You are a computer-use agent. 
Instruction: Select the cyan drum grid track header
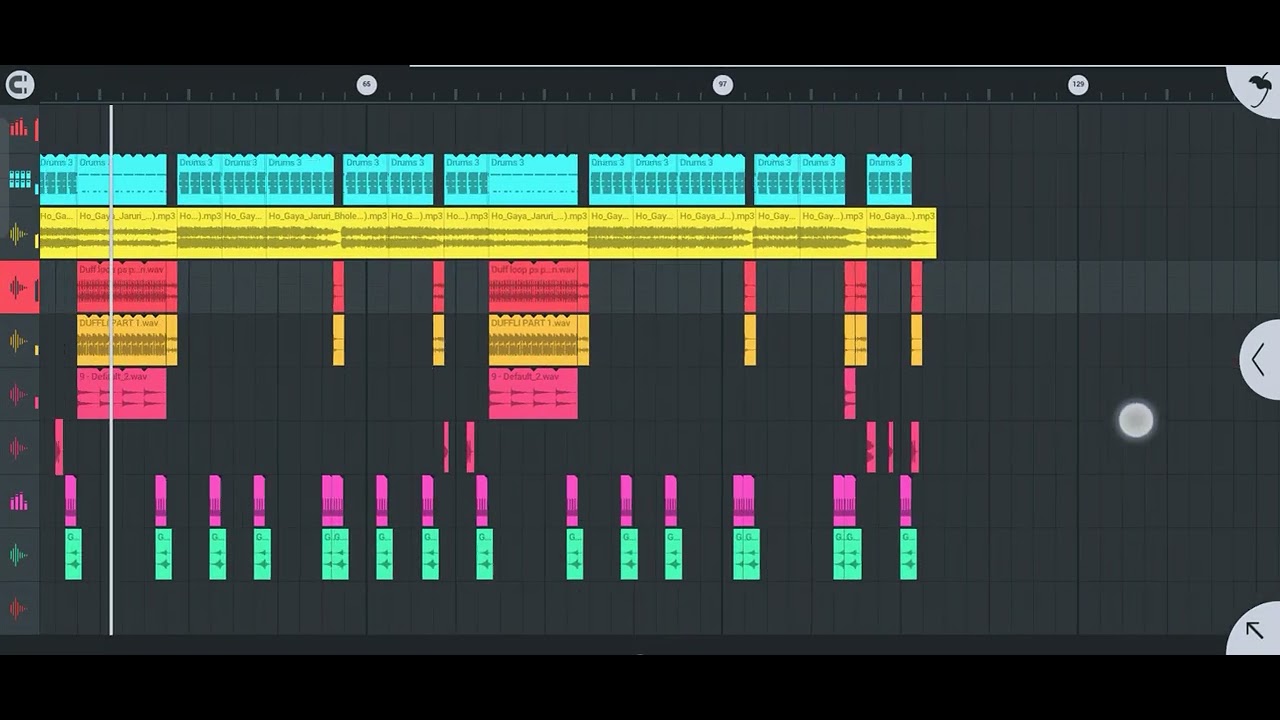click(x=19, y=180)
